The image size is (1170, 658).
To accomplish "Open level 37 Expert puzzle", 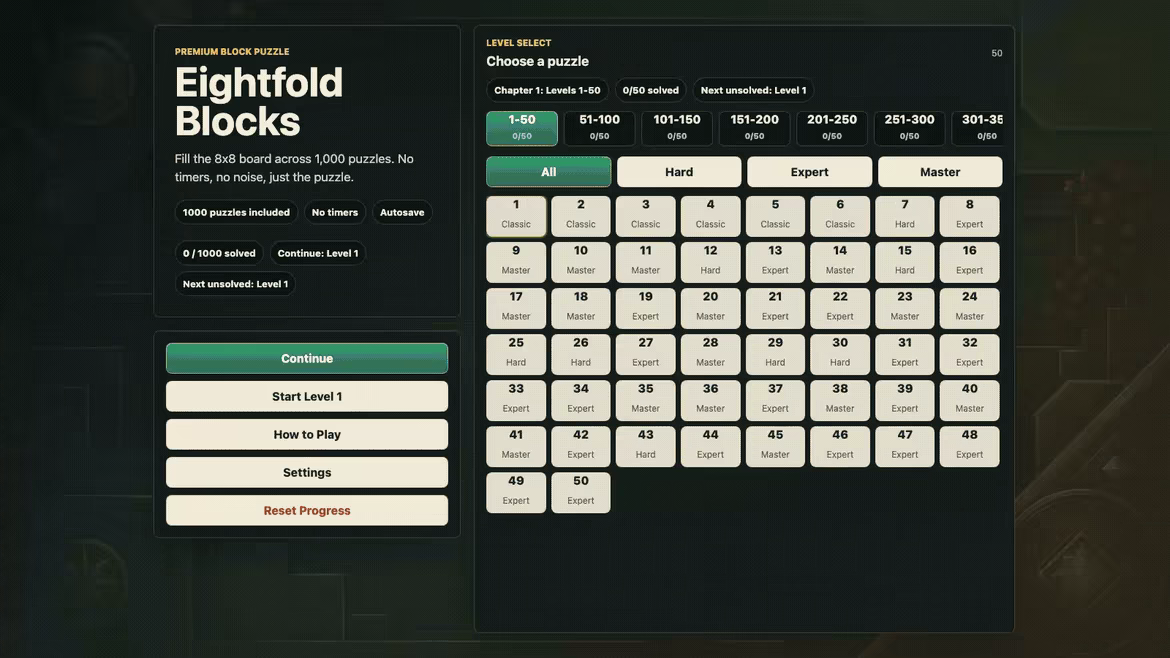I will (x=775, y=401).
